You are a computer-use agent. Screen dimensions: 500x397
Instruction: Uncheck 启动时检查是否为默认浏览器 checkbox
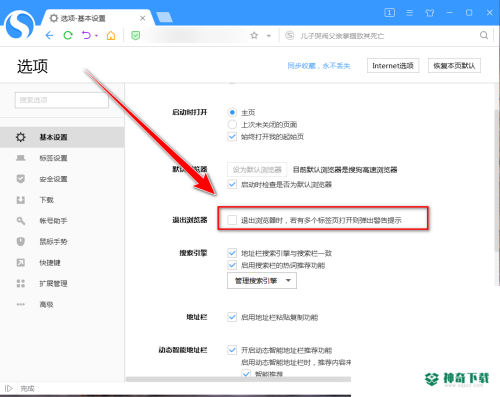coord(232,184)
